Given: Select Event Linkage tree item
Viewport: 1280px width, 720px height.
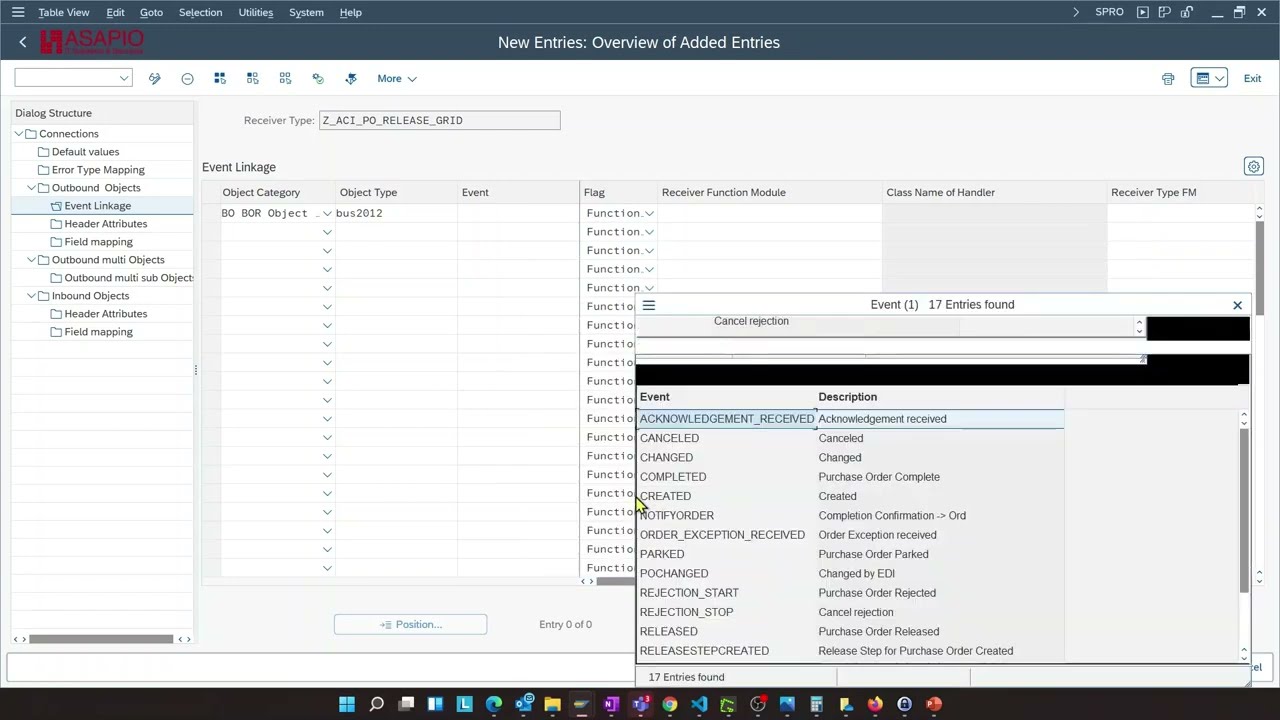Looking at the screenshot, I should pos(97,206).
